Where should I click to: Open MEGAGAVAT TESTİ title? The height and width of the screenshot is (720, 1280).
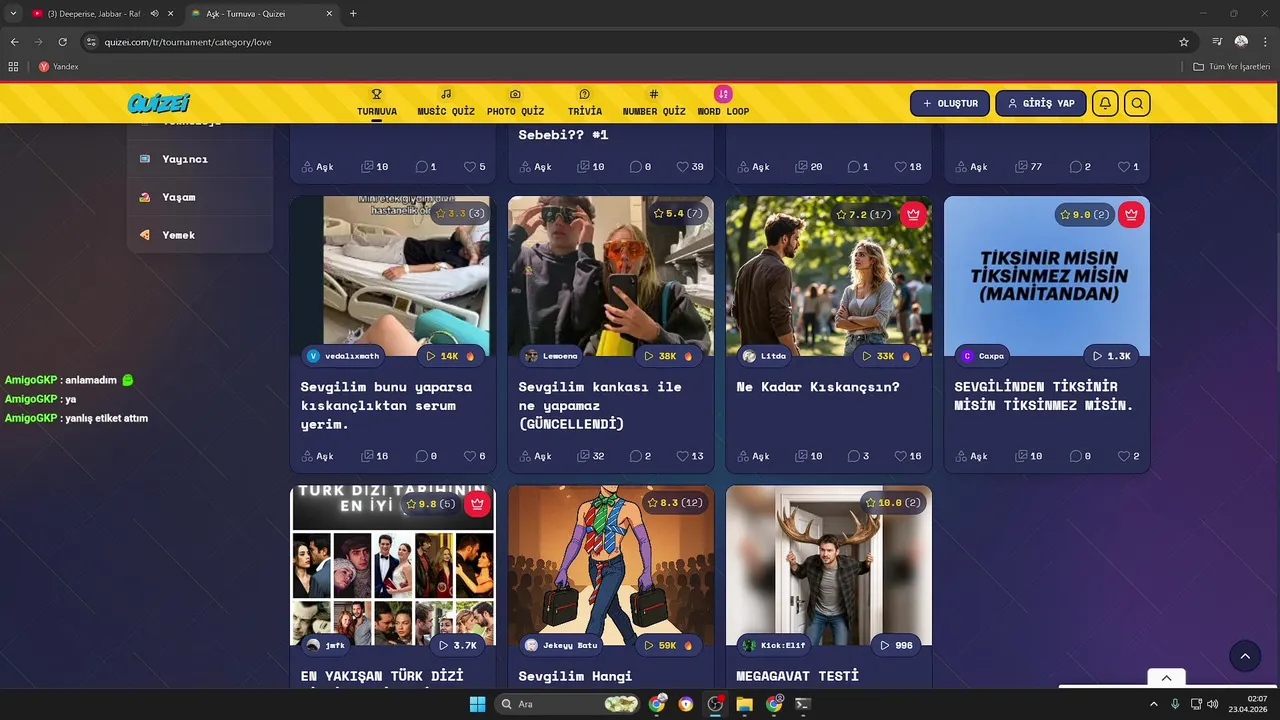pos(797,676)
